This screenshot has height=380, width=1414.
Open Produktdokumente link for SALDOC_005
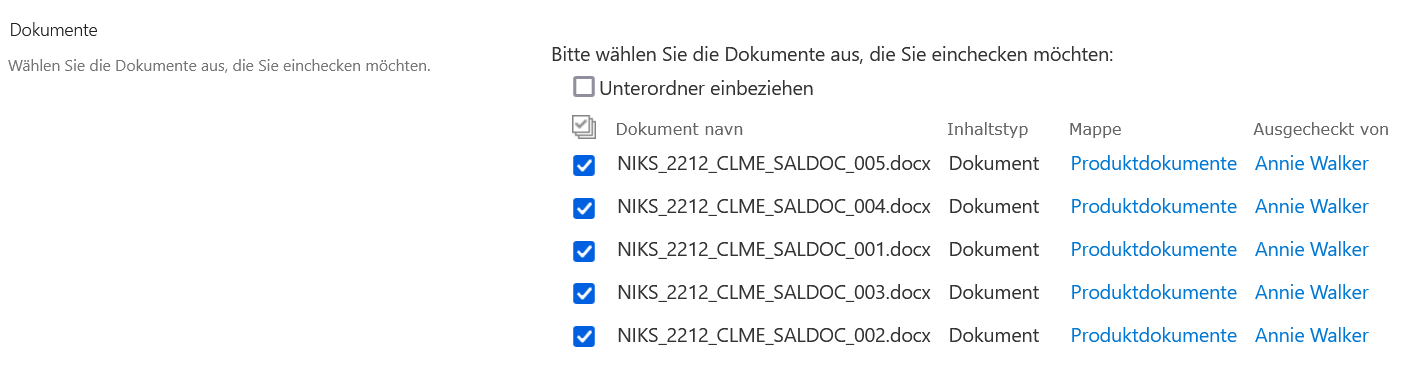1153,164
